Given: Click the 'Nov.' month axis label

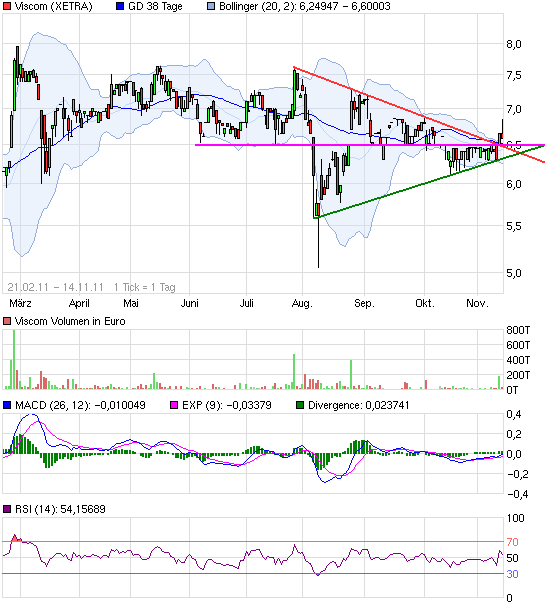Looking at the screenshot, I should (x=477, y=303).
